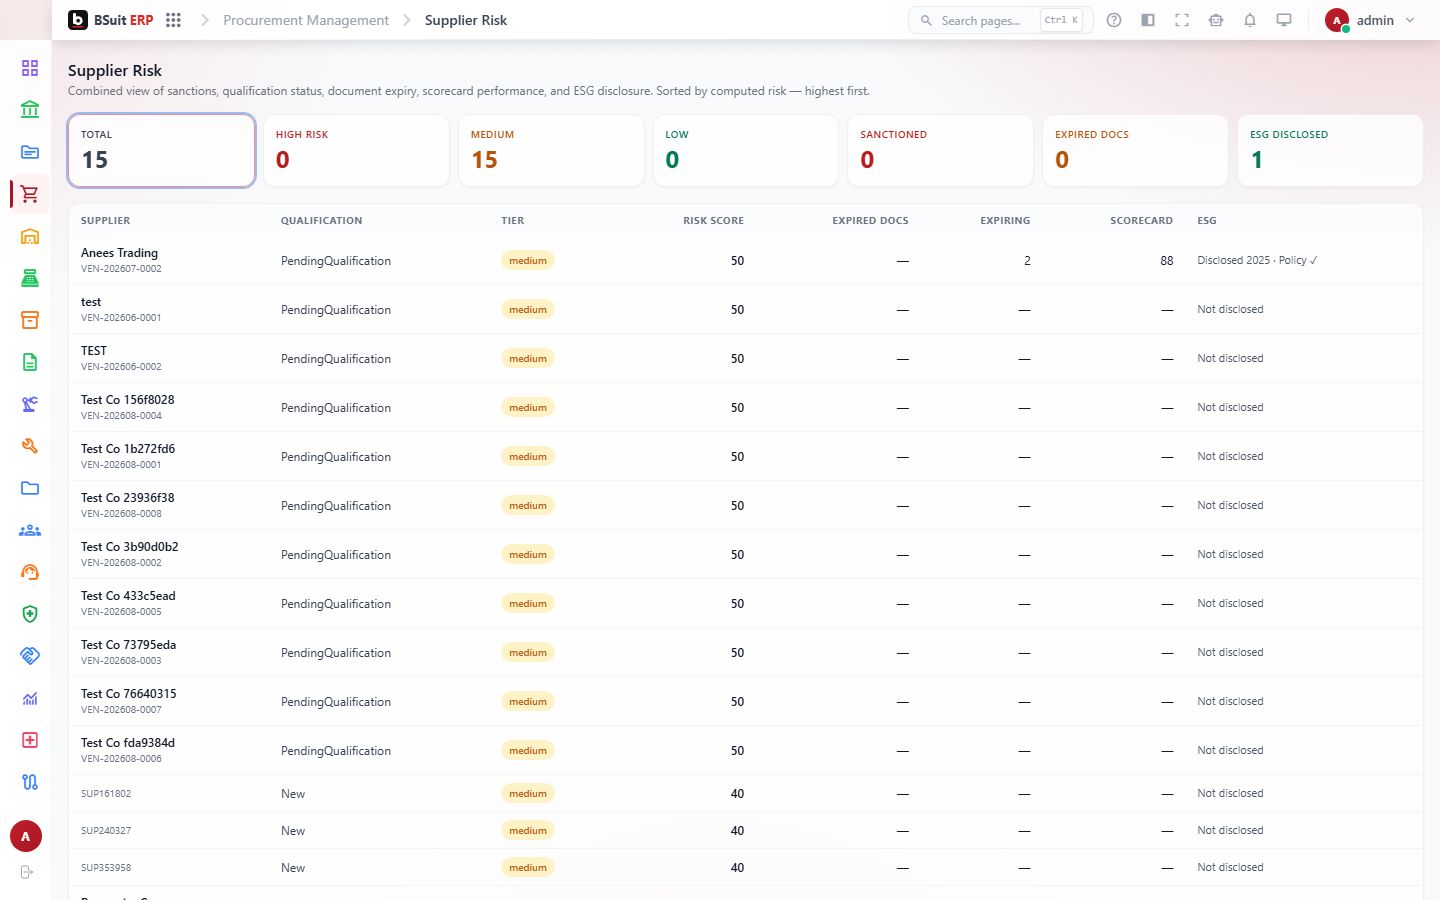Screen dimensions: 1440x900
Task: Click the EXPIRING column header
Action: point(1005,220)
